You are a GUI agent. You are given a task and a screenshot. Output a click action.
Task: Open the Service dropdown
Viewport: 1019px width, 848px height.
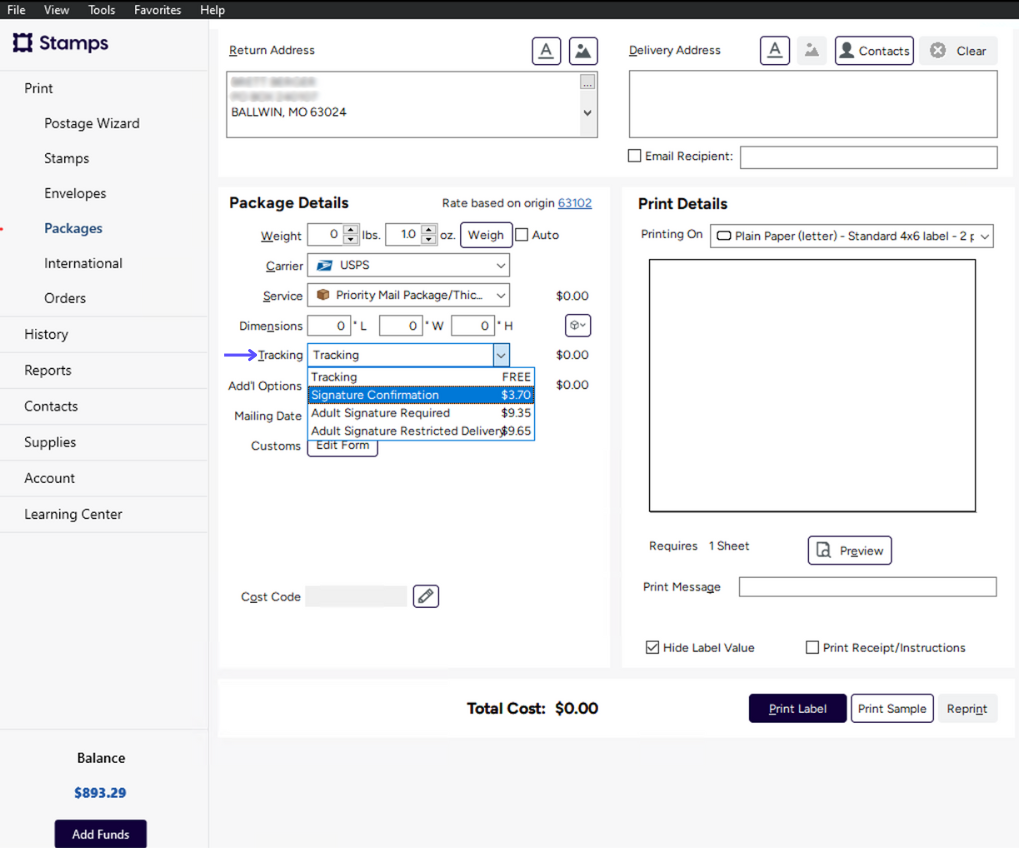(x=408, y=295)
